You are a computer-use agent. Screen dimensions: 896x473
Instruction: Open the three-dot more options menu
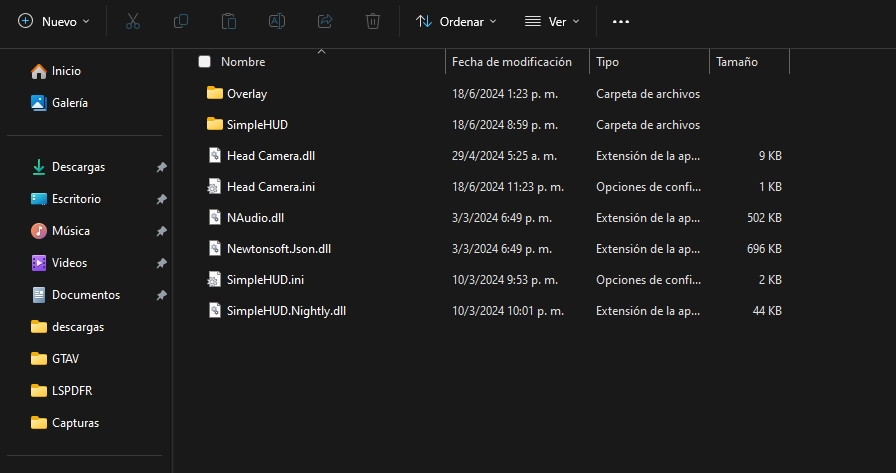click(x=621, y=21)
